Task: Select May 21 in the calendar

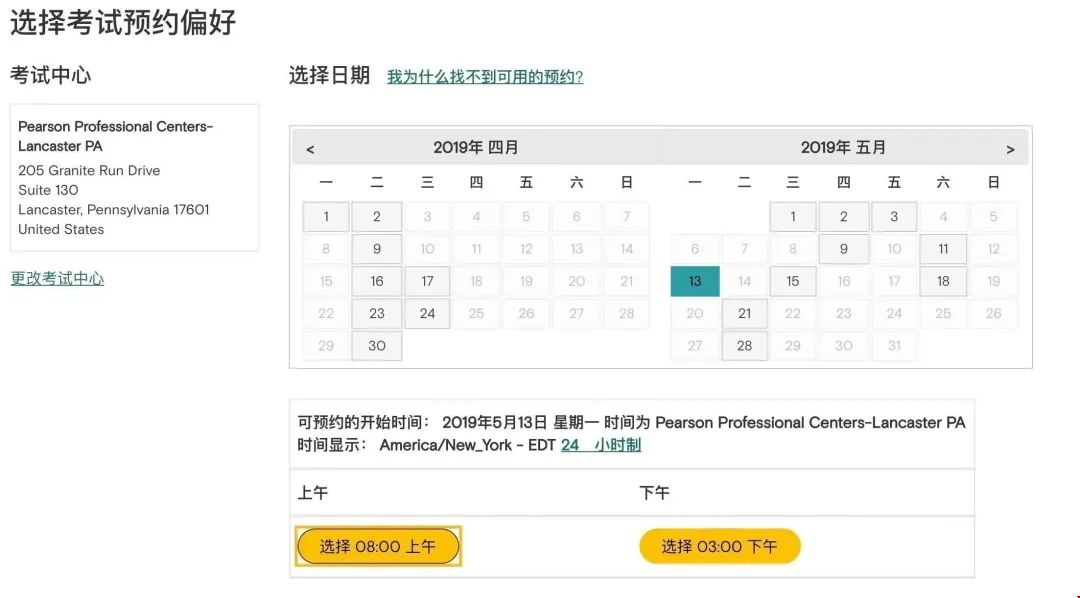Action: point(745,313)
